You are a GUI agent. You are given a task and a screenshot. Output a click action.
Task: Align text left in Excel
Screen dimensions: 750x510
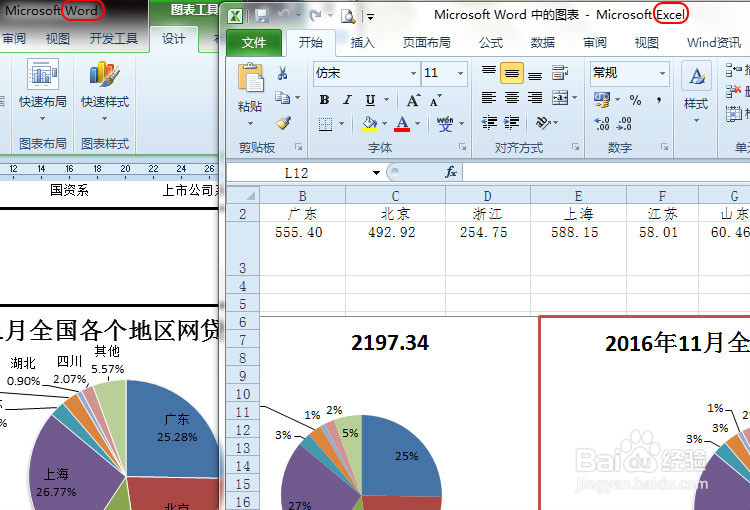click(488, 98)
